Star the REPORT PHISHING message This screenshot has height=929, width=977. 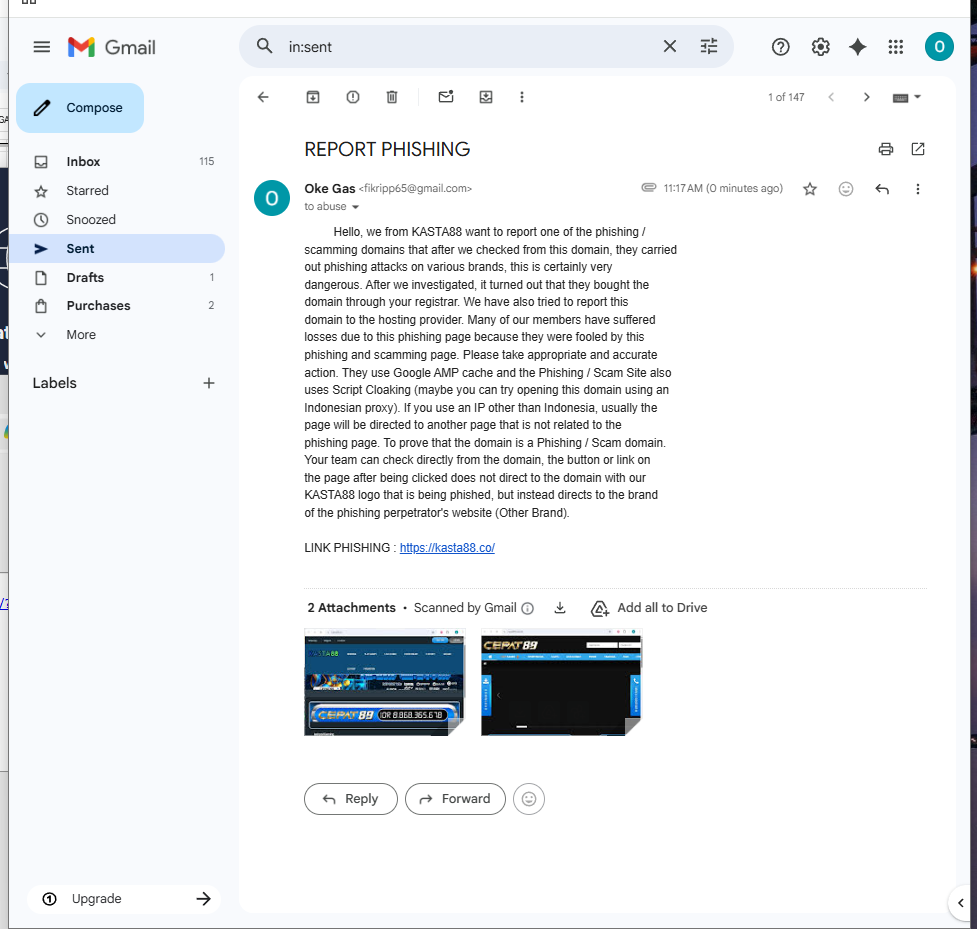pos(809,189)
